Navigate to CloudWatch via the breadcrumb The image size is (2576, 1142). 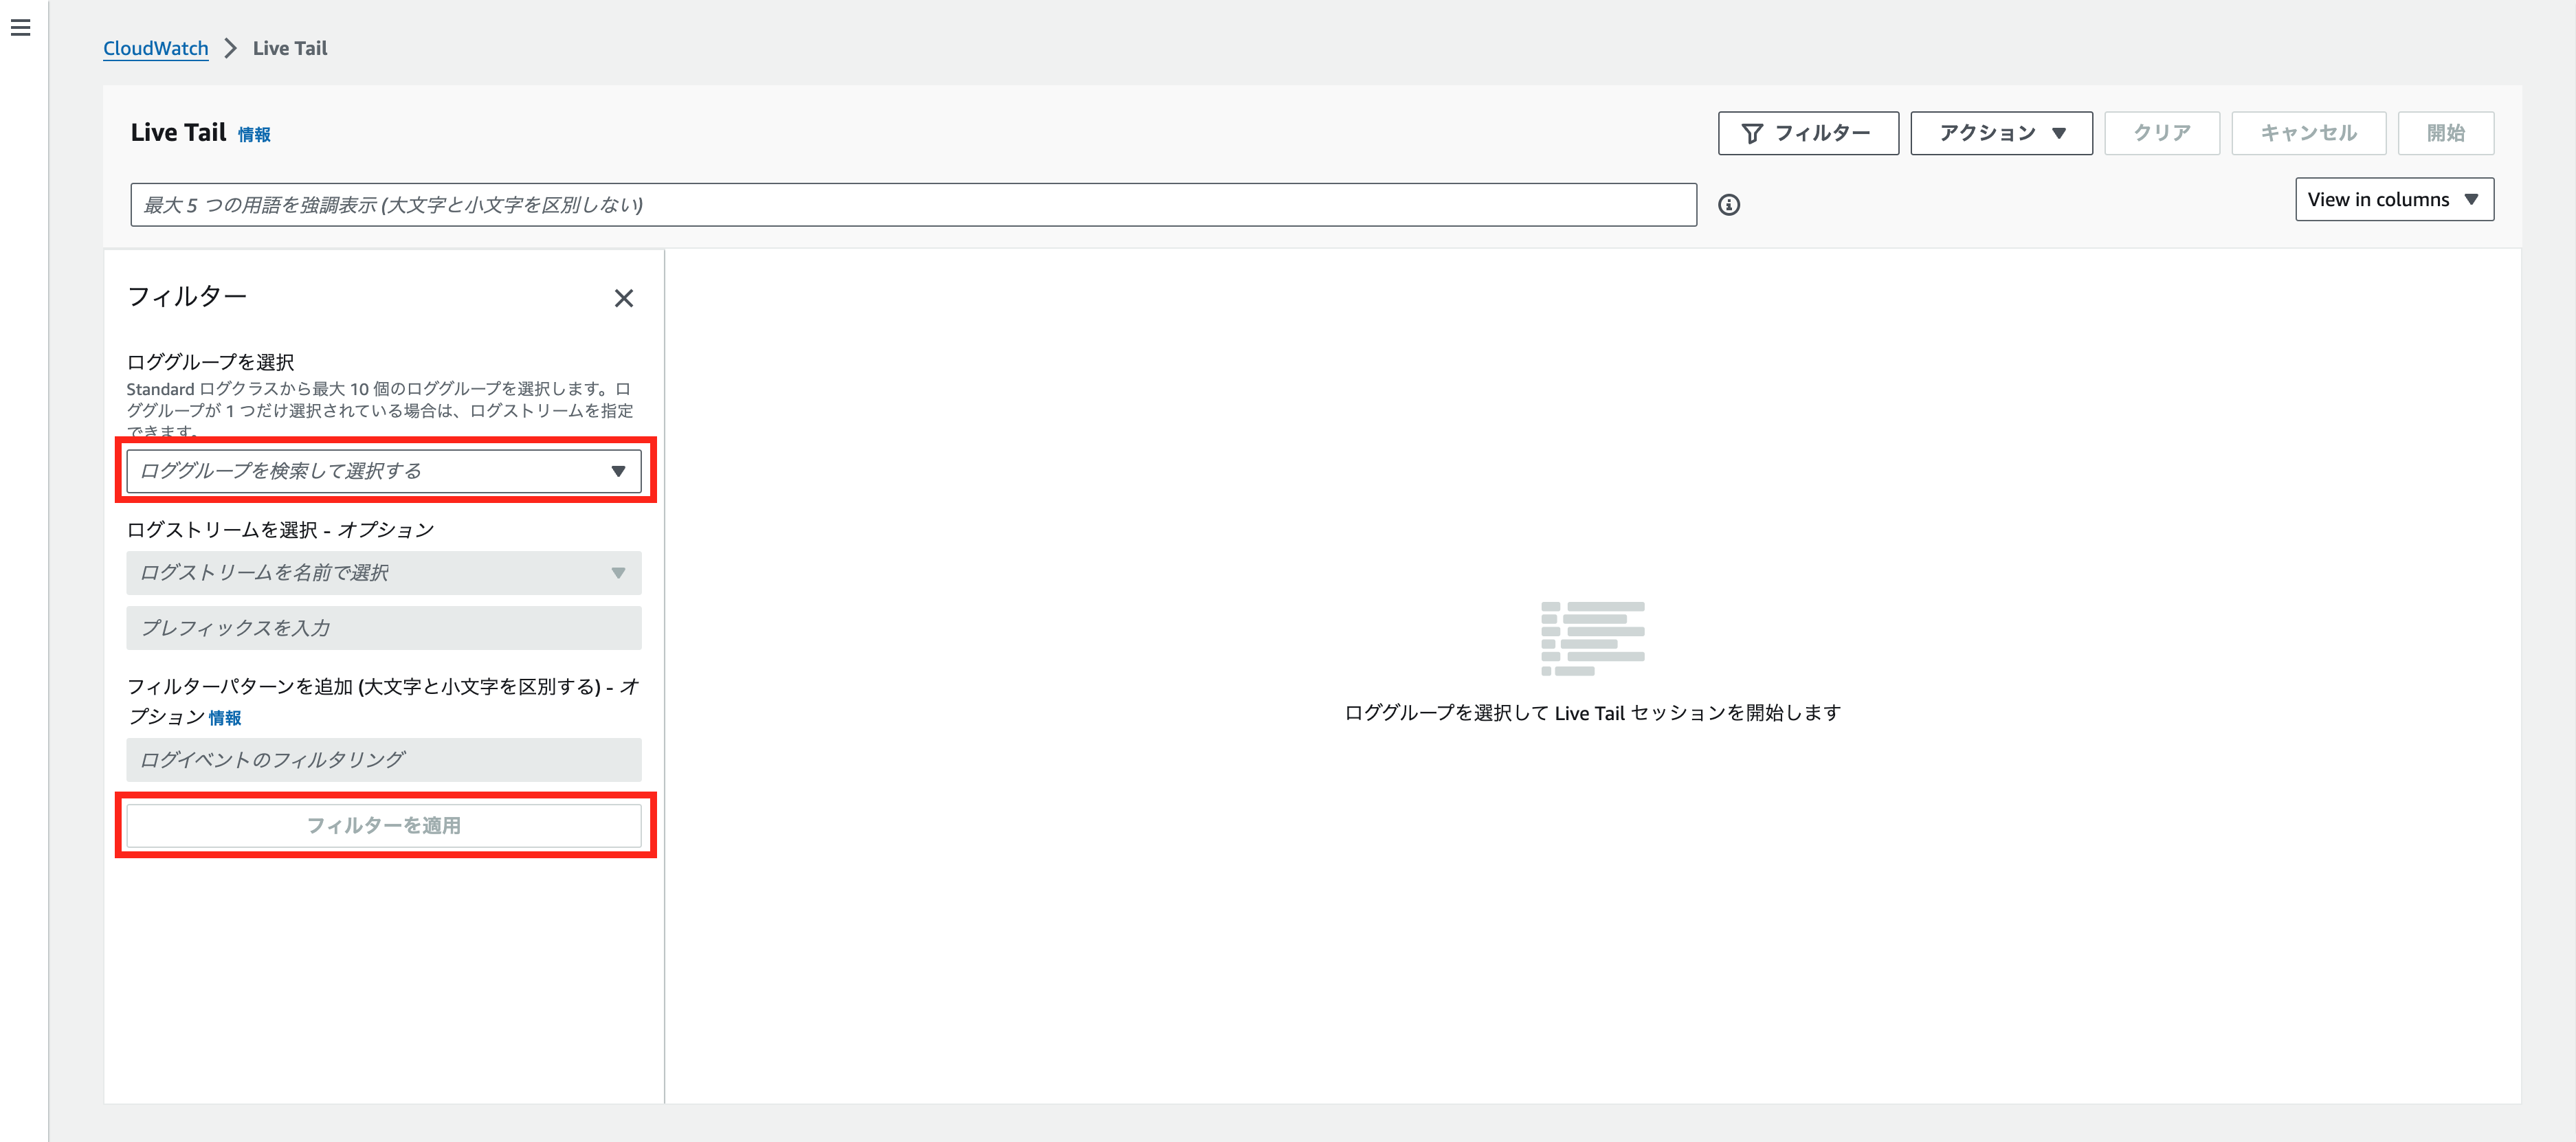[155, 47]
